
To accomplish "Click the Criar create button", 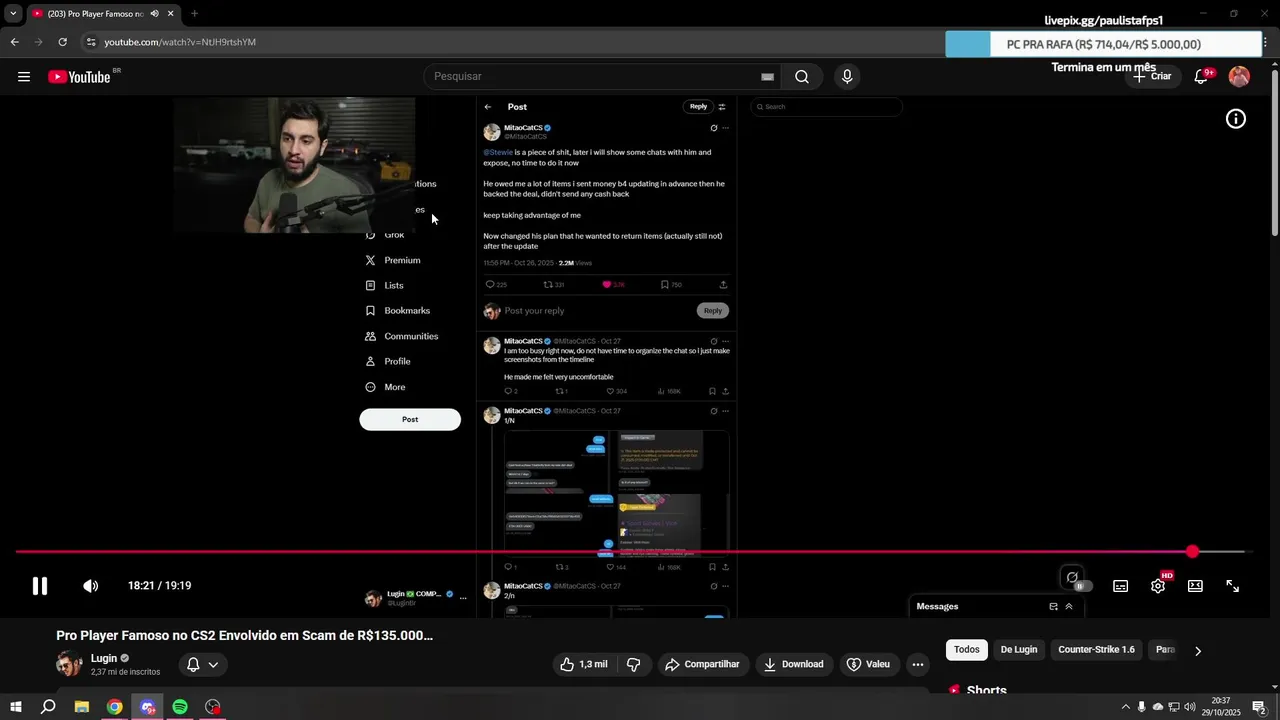I will (x=1152, y=77).
